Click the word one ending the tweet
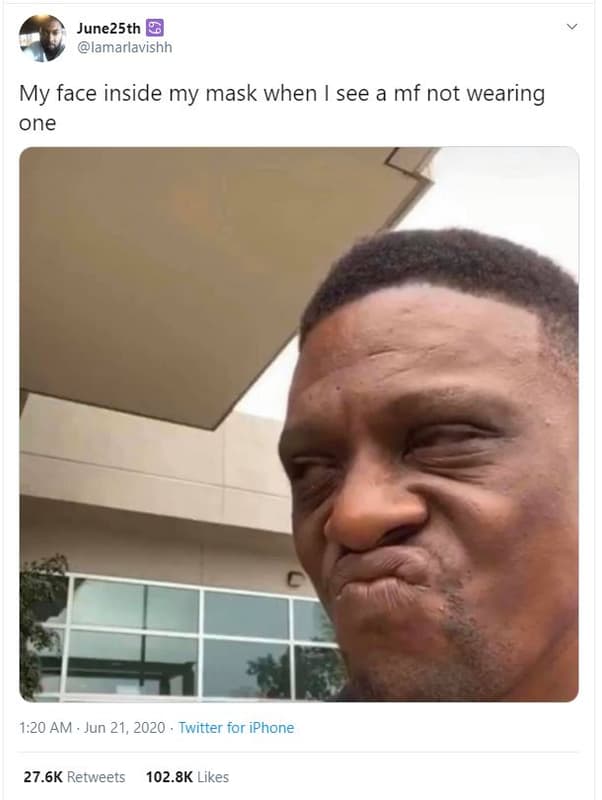This screenshot has height=800, width=602. (37, 123)
